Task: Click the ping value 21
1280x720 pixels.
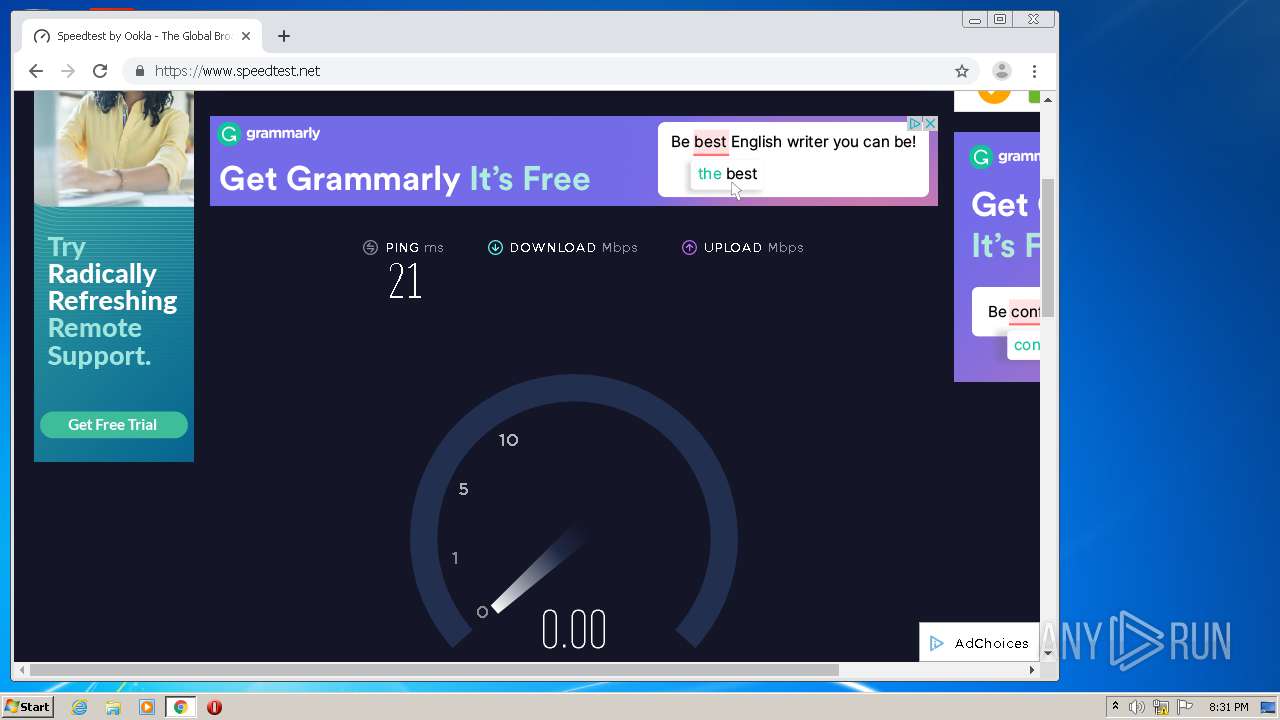Action: [x=405, y=281]
